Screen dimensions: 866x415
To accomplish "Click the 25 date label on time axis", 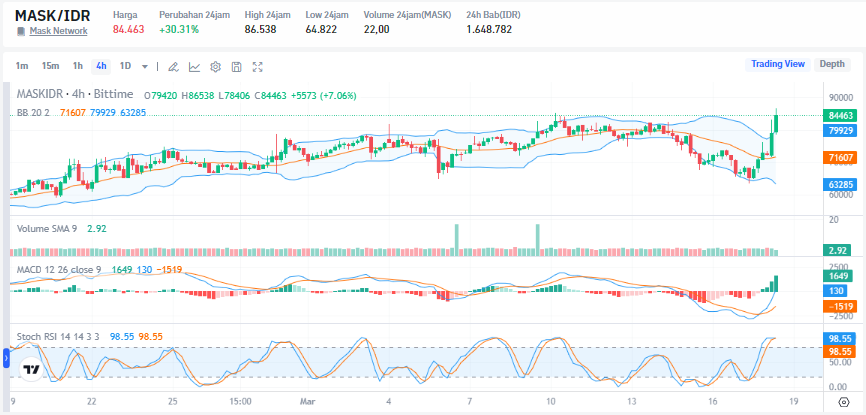I will tap(173, 401).
